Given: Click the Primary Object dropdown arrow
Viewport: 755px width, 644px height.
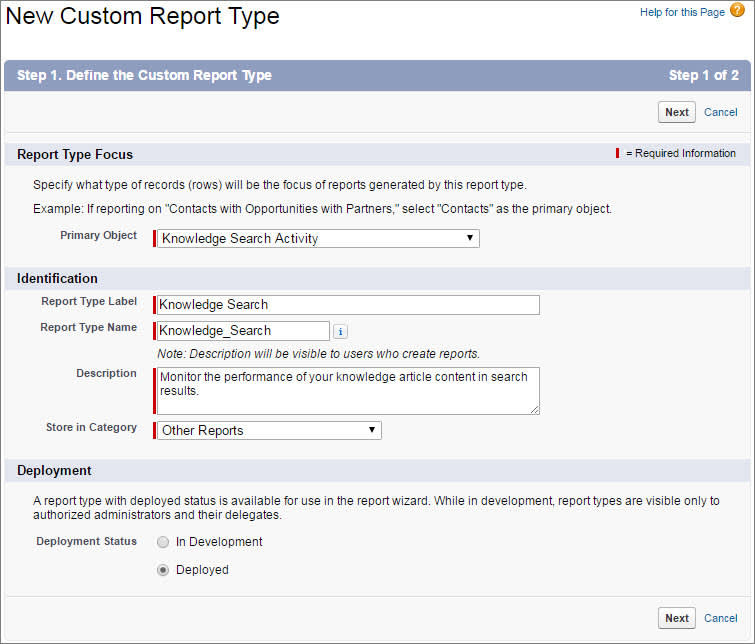Looking at the screenshot, I should (469, 238).
